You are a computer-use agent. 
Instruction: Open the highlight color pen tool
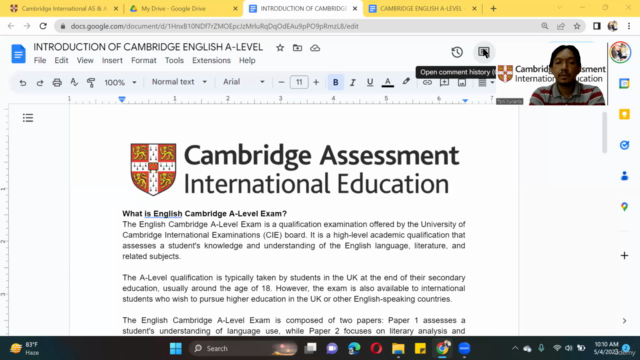pyautogui.click(x=406, y=82)
